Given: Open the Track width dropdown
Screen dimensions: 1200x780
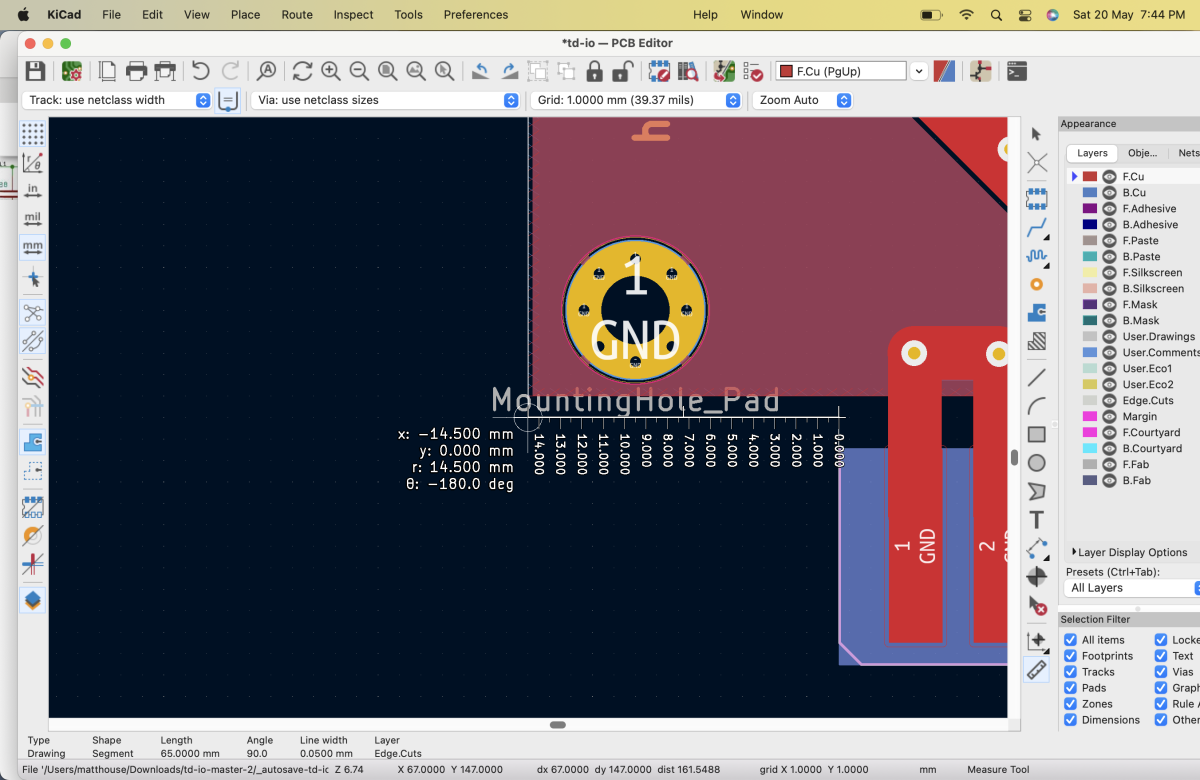Looking at the screenshot, I should tap(117, 100).
